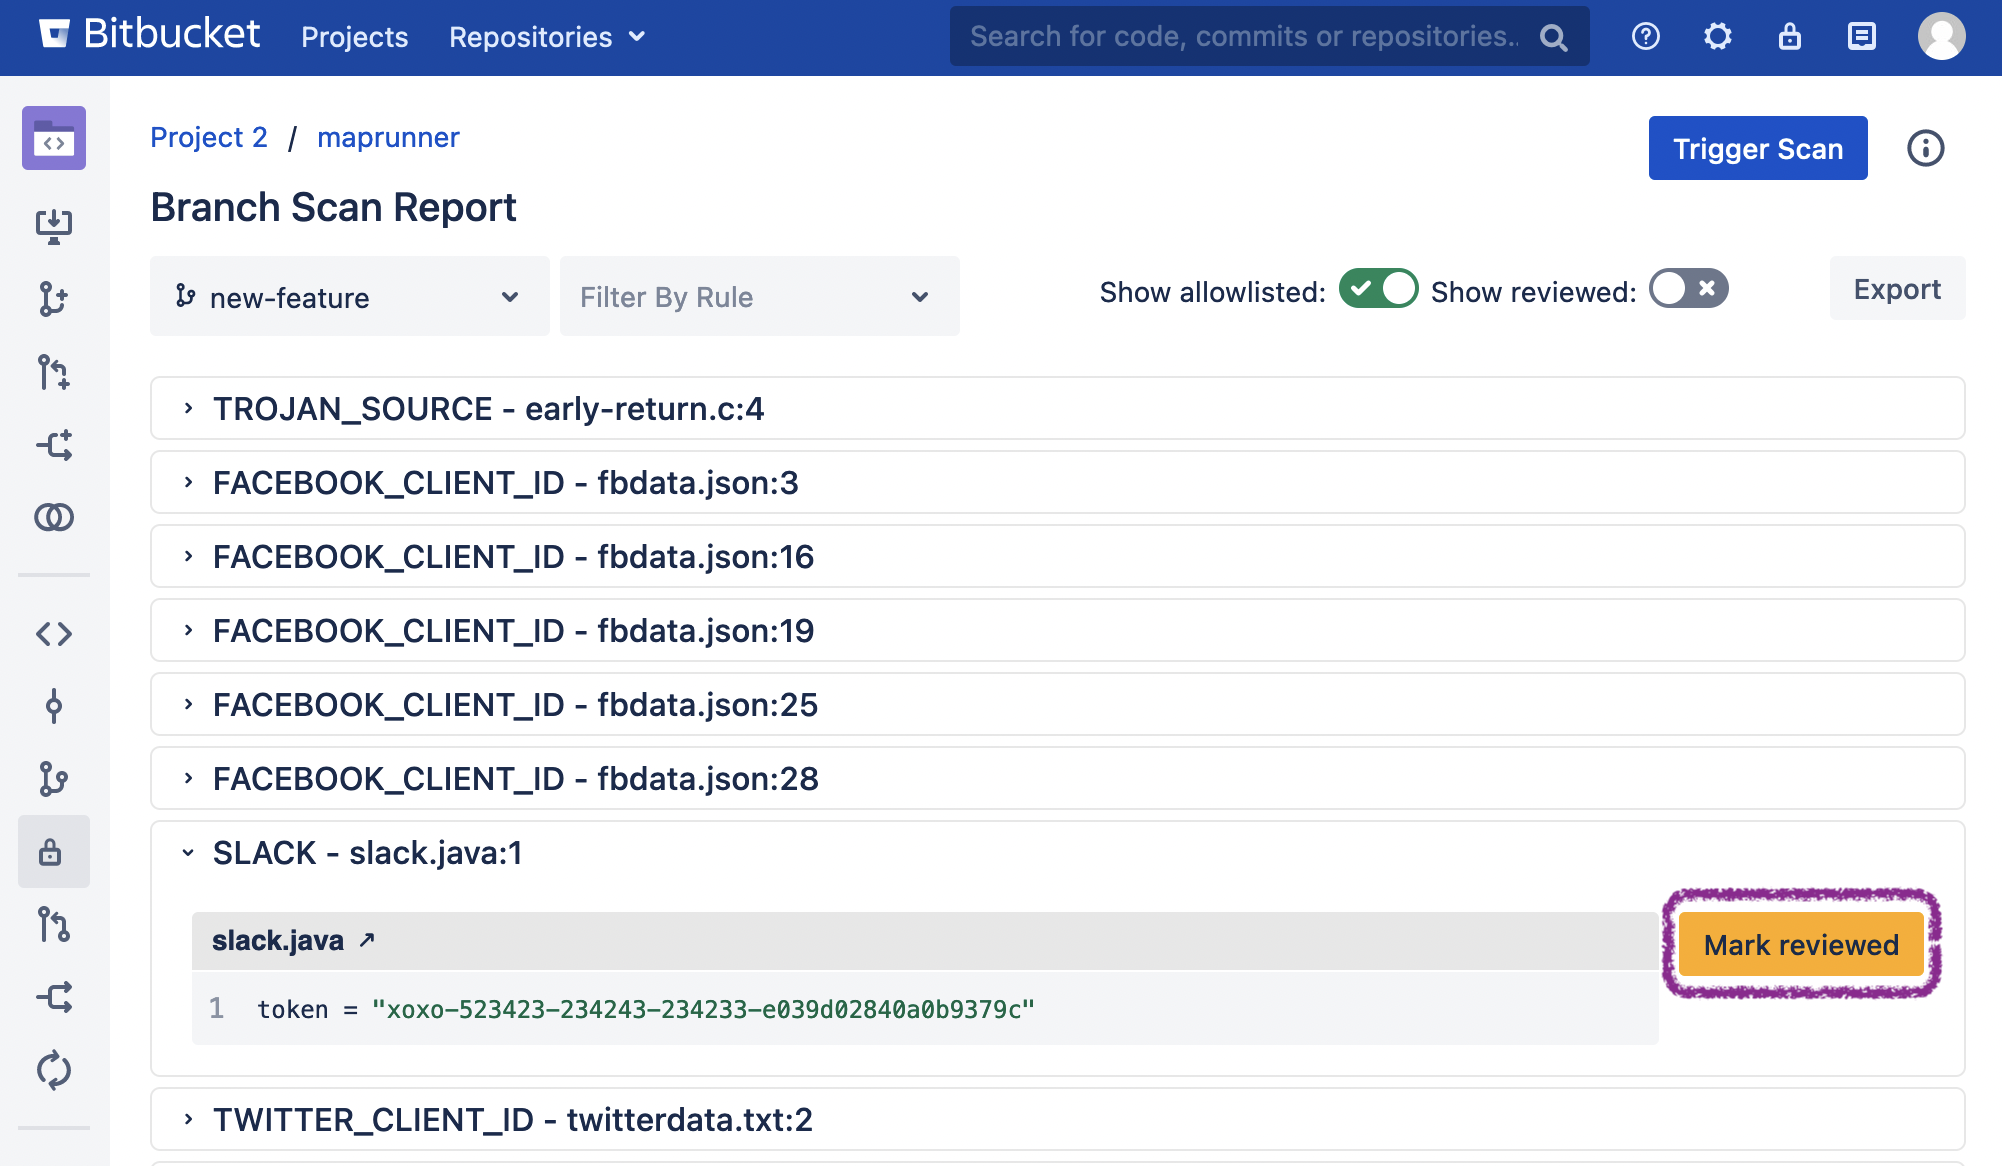The image size is (2002, 1166).
Task: Turn off the Show allowlisted toggle
Action: pos(1378,289)
